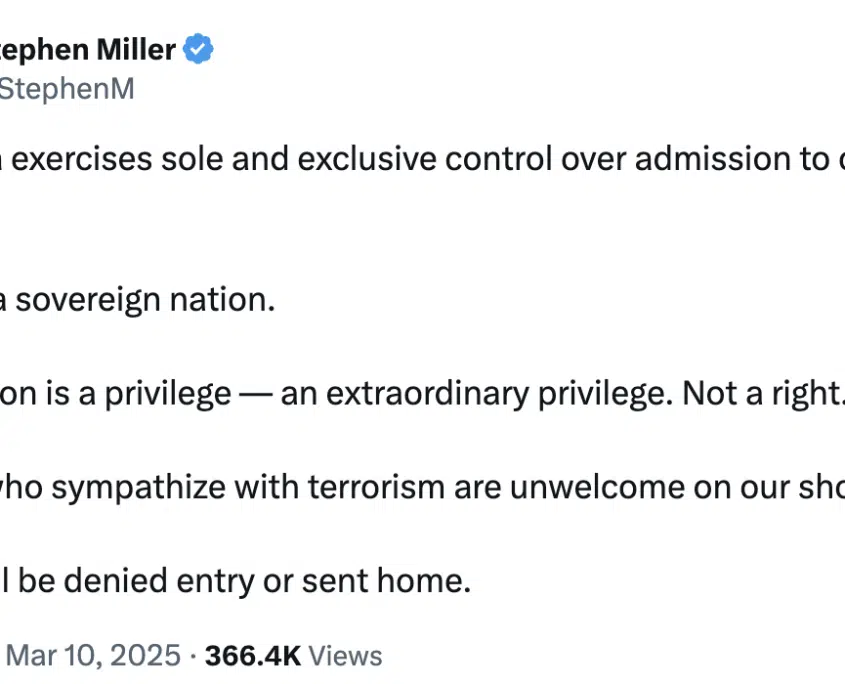Open Stephen Miller's profile via display name
Screen dimensions: 845x684
(88, 50)
